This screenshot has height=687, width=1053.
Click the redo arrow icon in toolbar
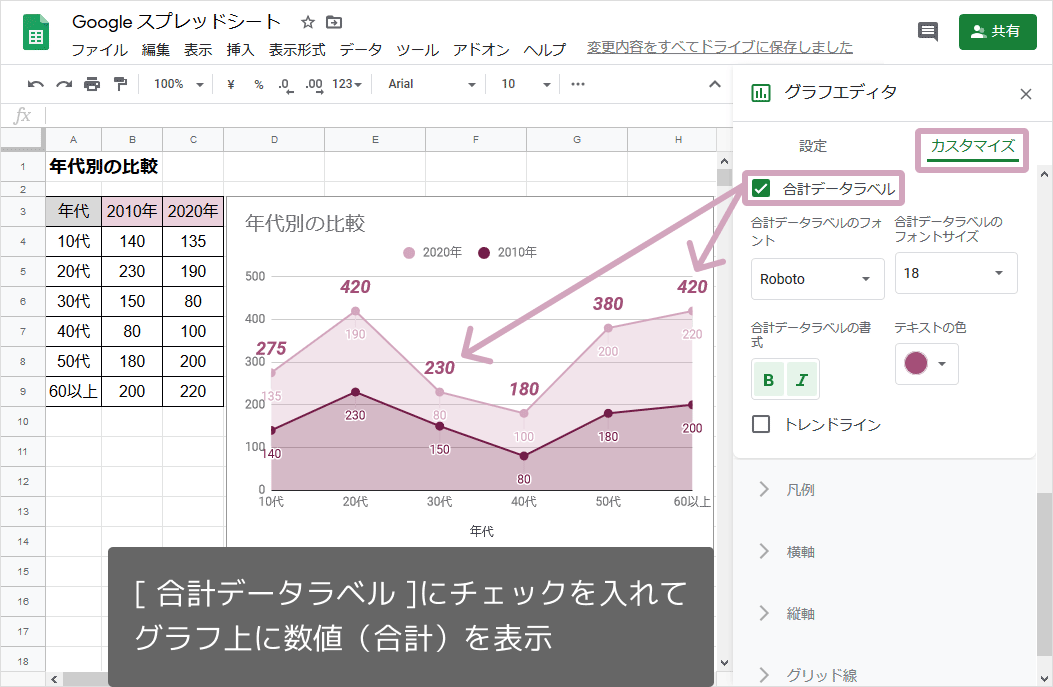(64, 84)
